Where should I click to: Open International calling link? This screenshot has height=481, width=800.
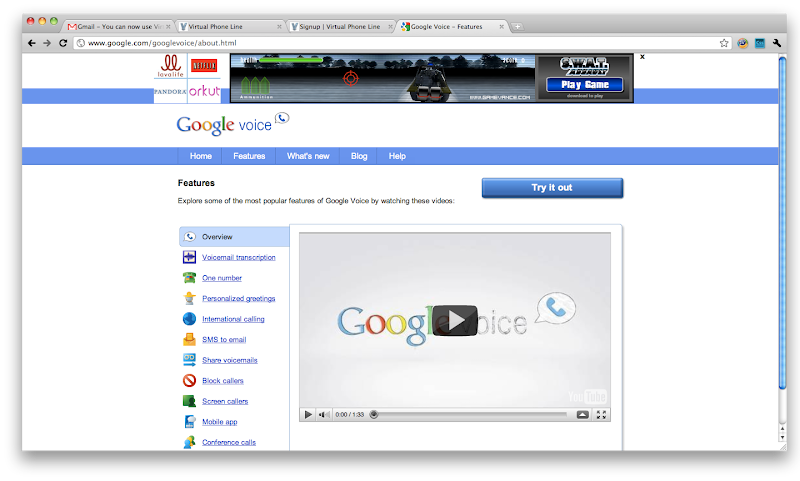pos(233,319)
